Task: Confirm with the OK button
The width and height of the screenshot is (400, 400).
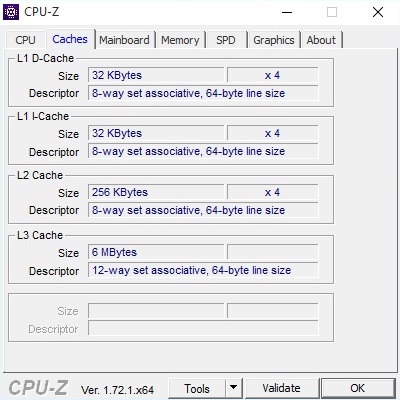Action: click(358, 388)
